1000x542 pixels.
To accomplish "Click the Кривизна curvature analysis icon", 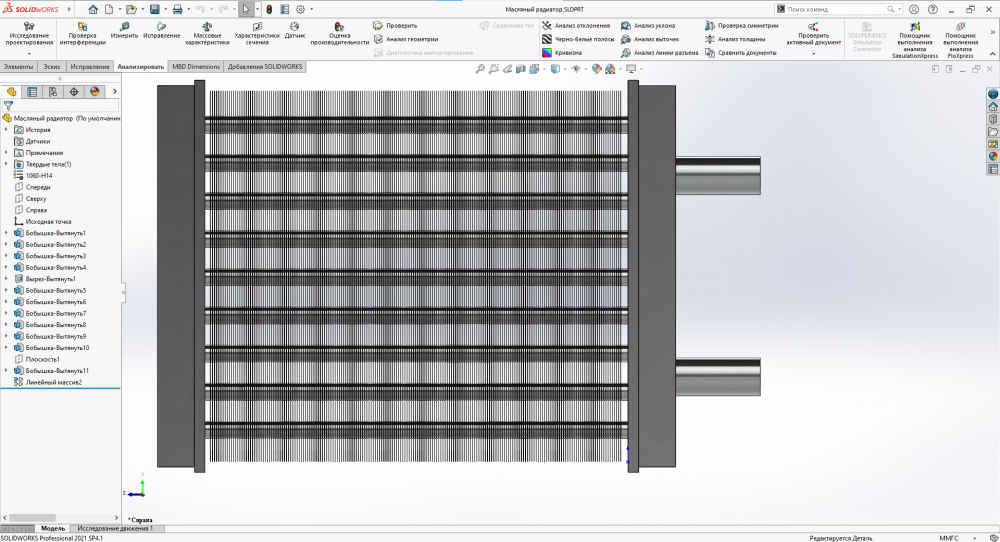I will click(547, 53).
